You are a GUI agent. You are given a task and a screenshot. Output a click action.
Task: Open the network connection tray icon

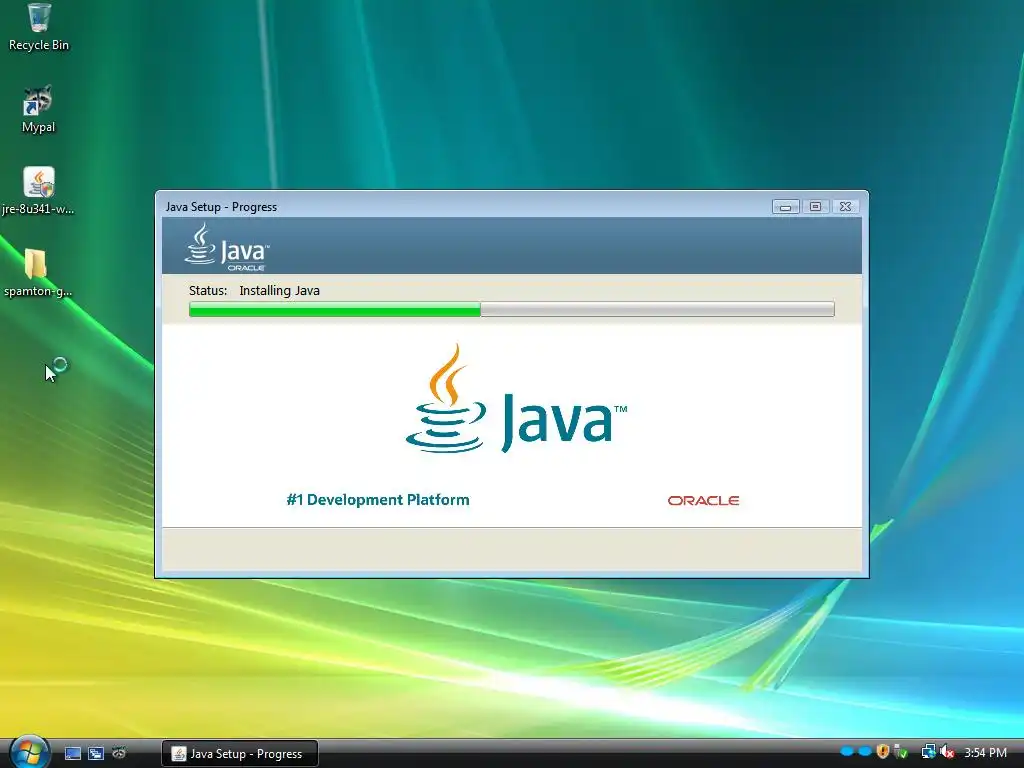(928, 752)
